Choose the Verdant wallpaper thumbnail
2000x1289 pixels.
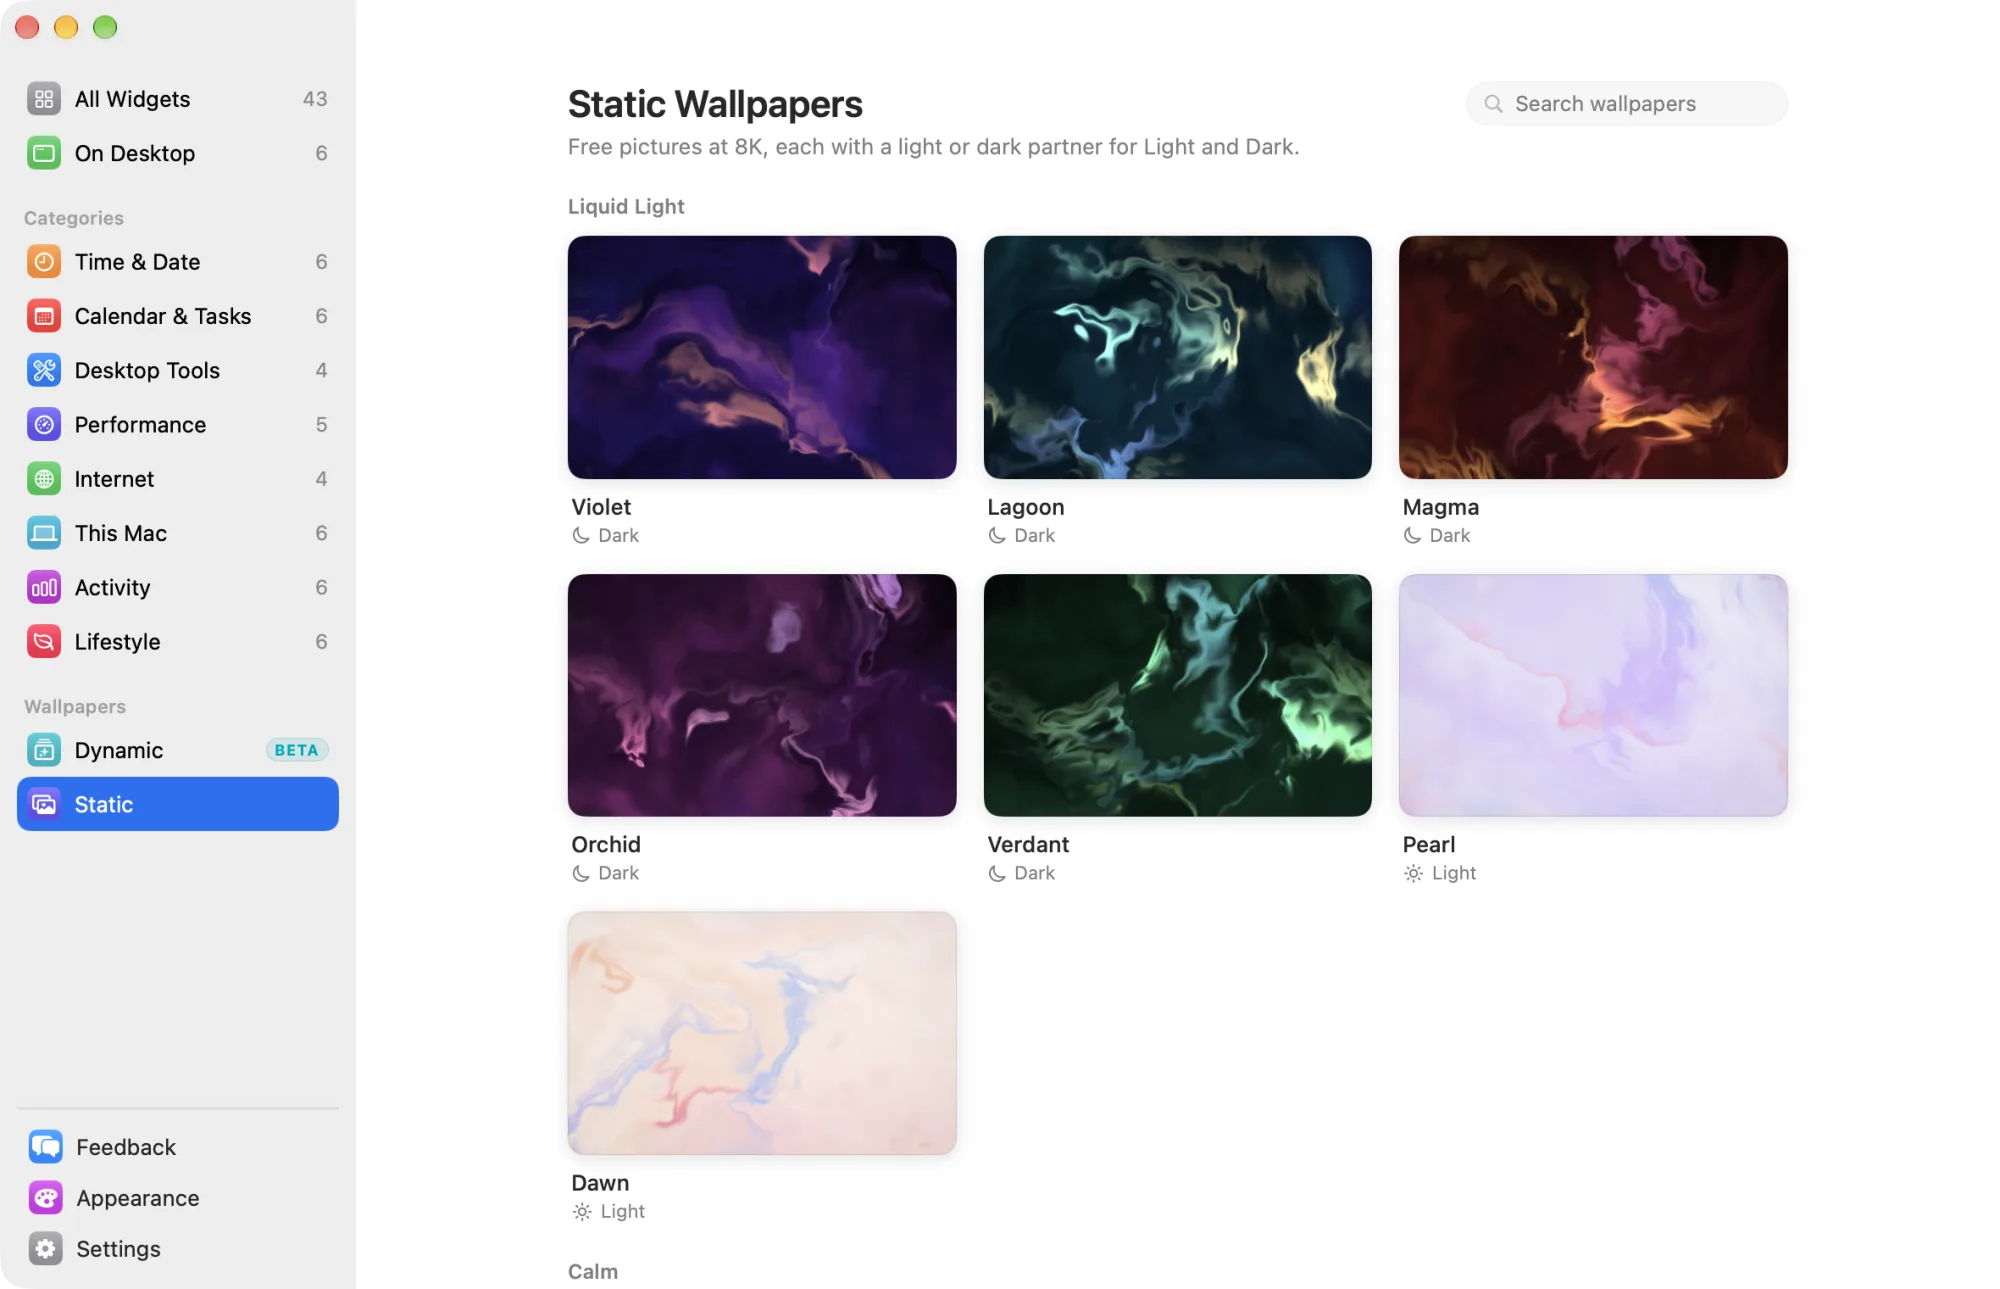pyautogui.click(x=1178, y=695)
